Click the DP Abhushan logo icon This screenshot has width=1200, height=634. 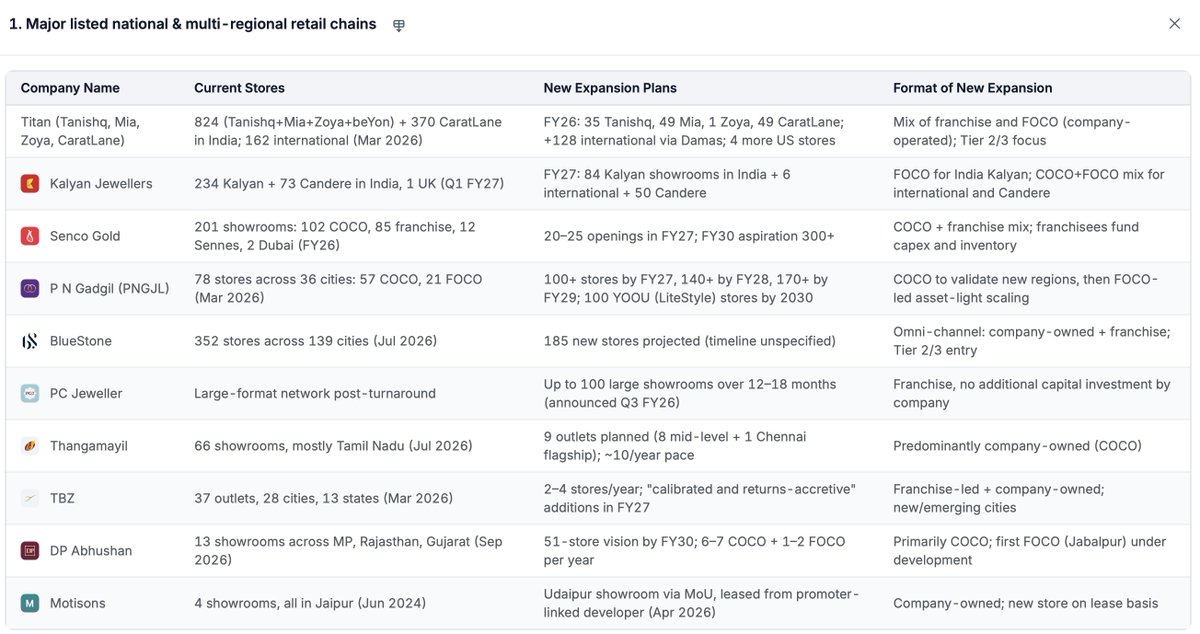tap(30, 551)
